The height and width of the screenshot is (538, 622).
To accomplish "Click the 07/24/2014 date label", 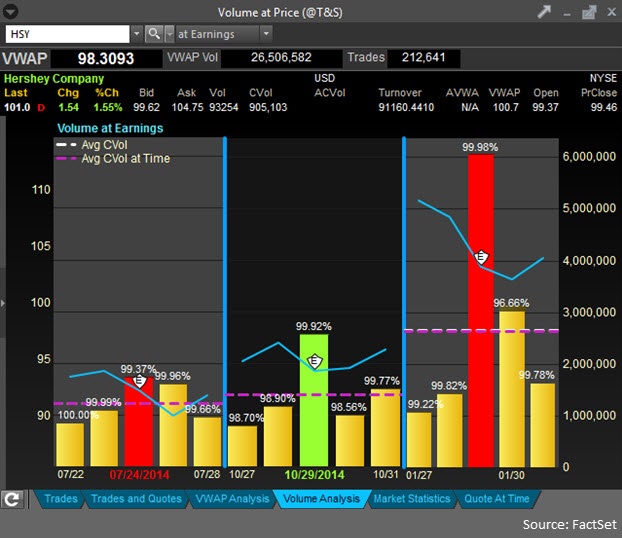I will [x=139, y=475].
